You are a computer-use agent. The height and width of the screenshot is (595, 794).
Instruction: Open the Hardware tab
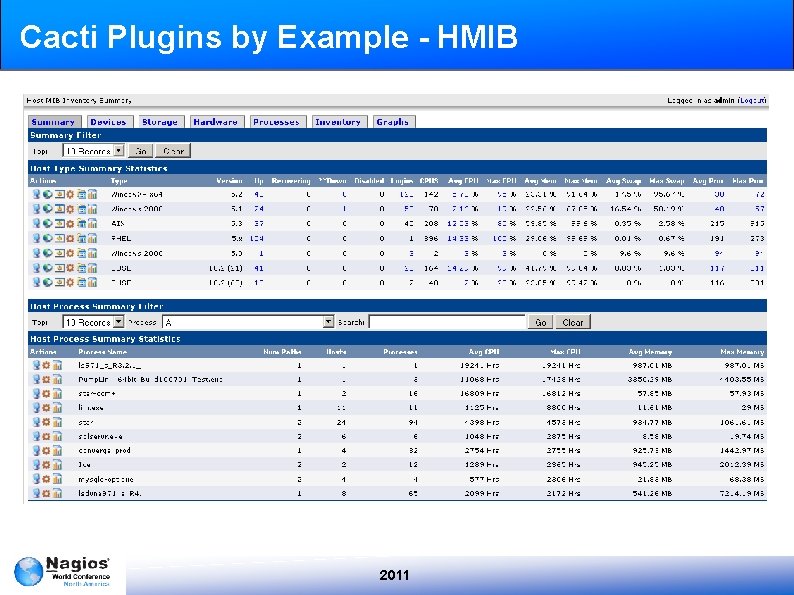[216, 122]
